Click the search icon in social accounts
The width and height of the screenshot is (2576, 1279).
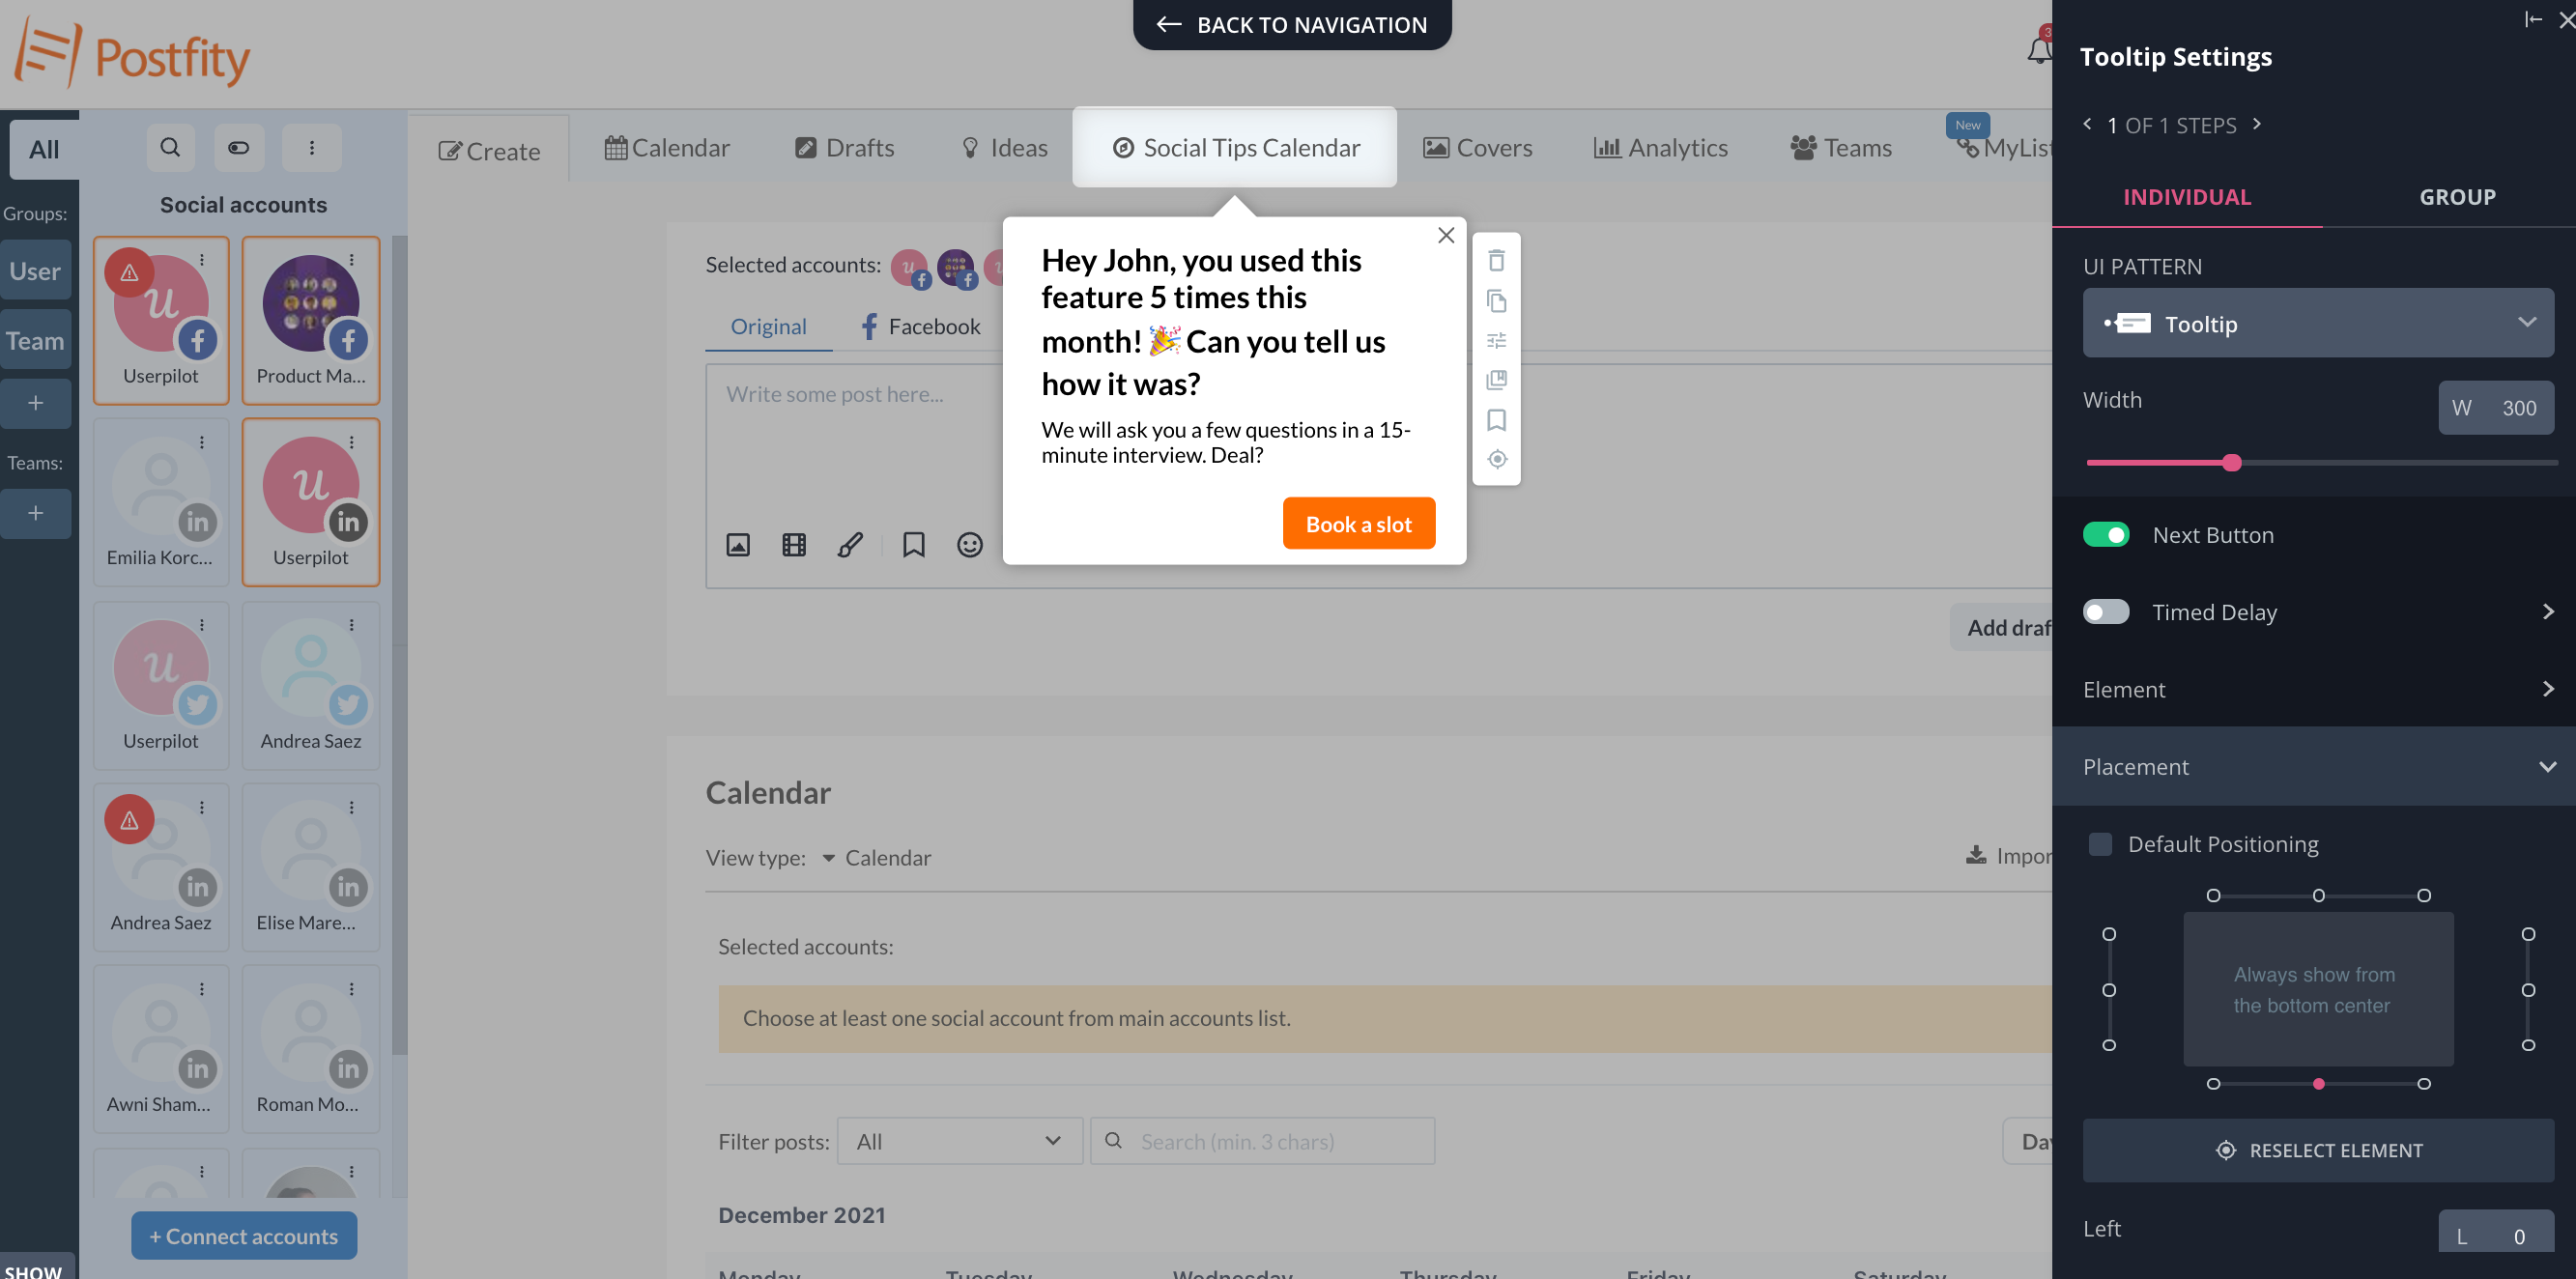[169, 148]
